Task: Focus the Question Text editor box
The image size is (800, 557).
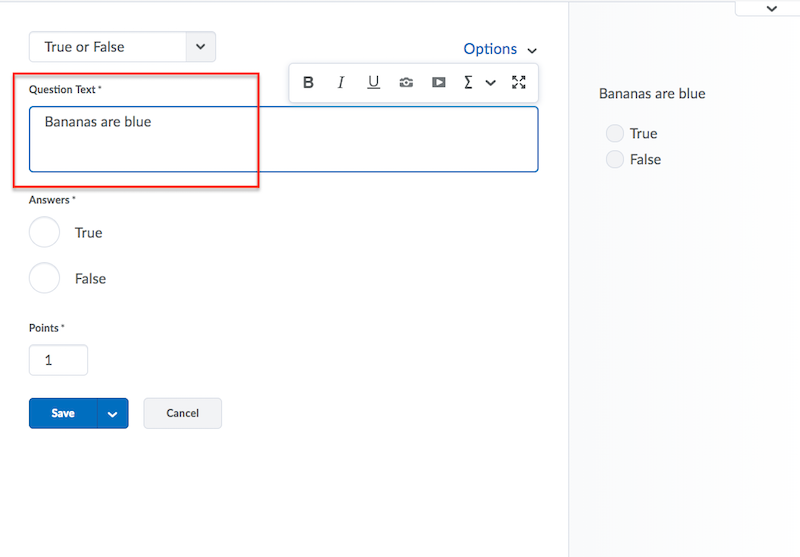Action: tap(283, 140)
